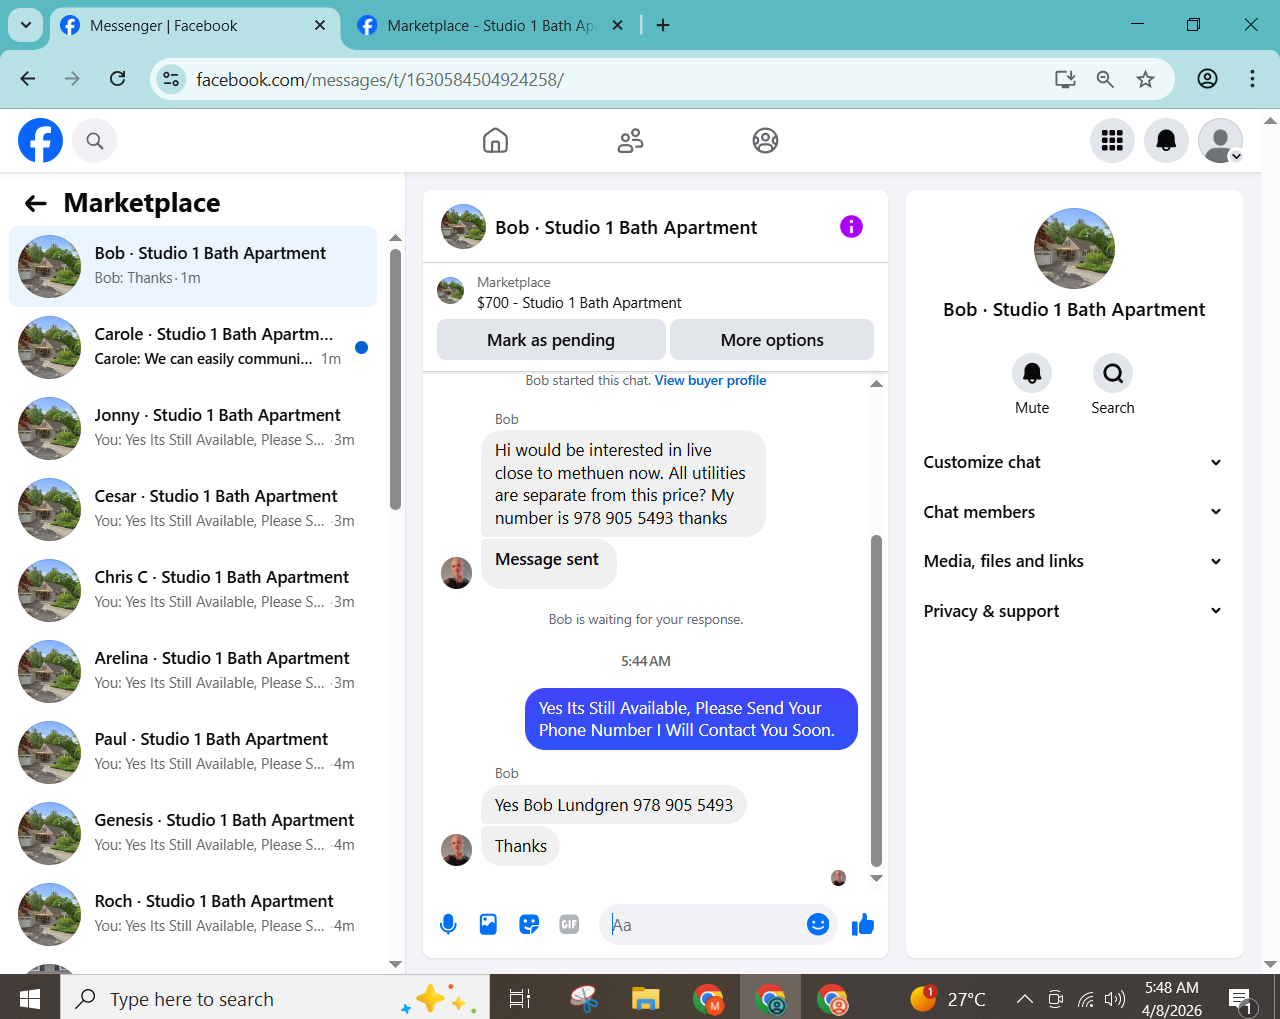1280x1019 pixels.
Task: Click the back arrow beside Marketplace
Action: pyautogui.click(x=36, y=204)
